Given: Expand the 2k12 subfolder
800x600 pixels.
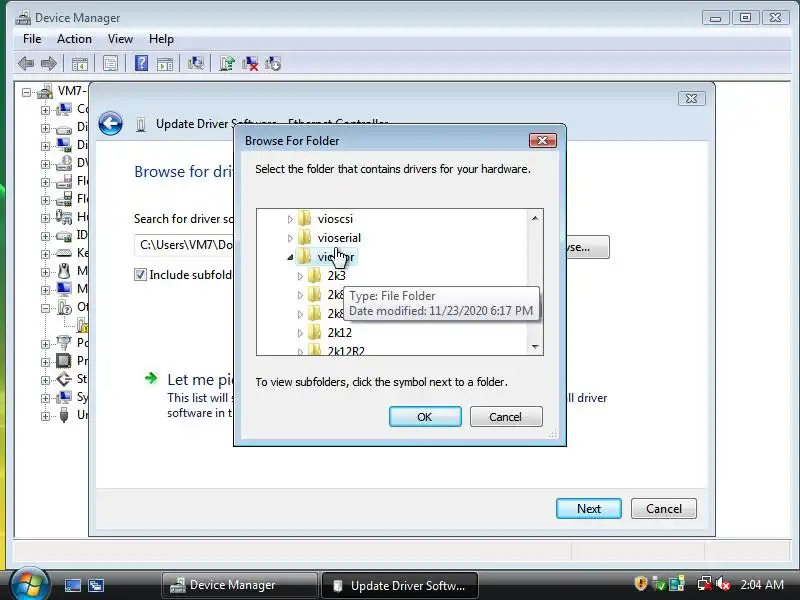Looking at the screenshot, I should tap(300, 333).
